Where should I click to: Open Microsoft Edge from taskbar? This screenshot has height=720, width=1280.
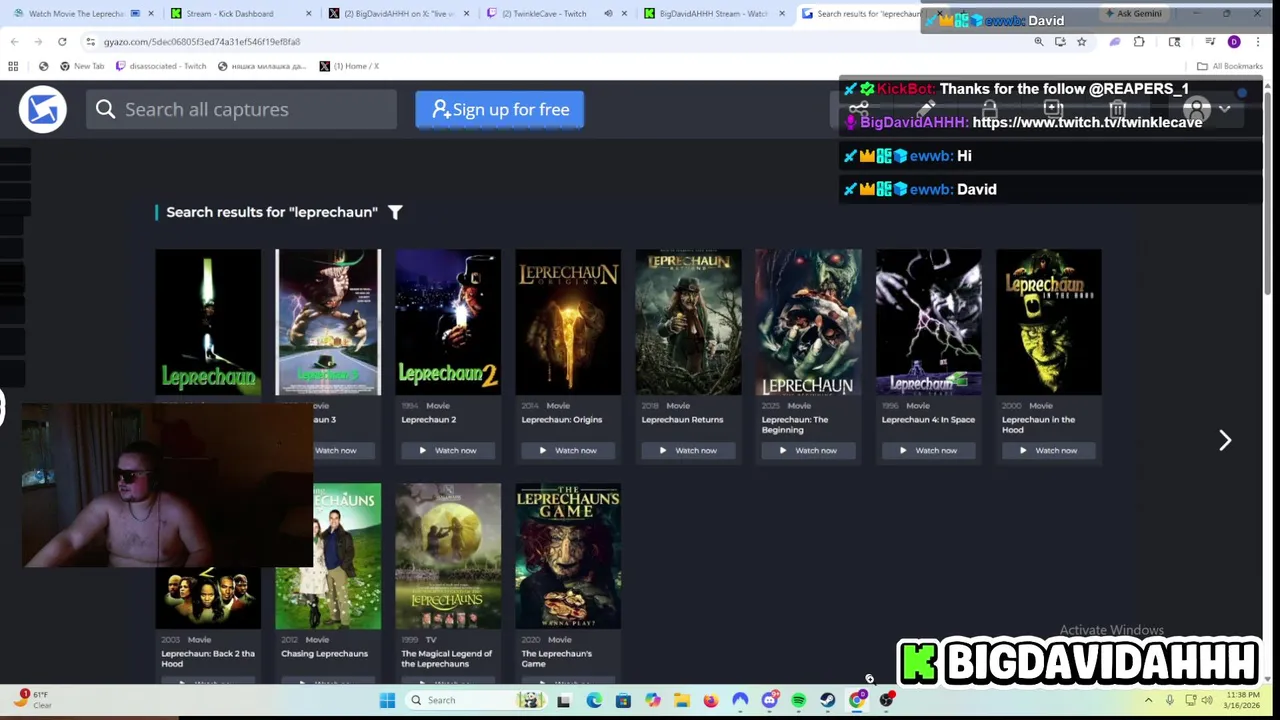pos(594,700)
